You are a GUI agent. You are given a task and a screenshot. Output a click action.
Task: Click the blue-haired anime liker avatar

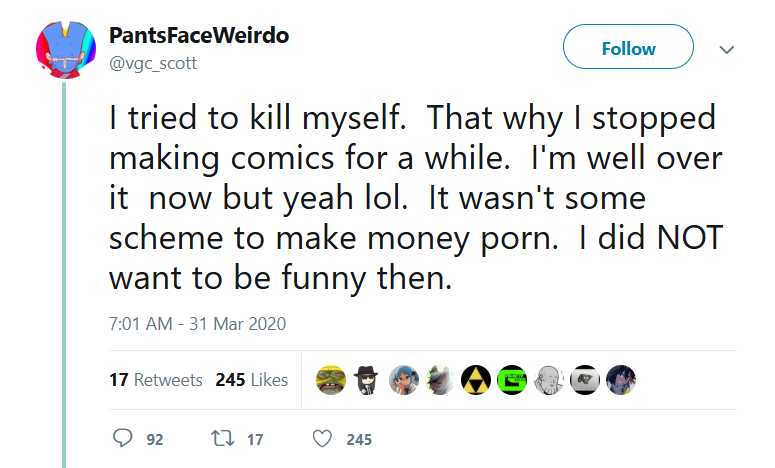[403, 380]
